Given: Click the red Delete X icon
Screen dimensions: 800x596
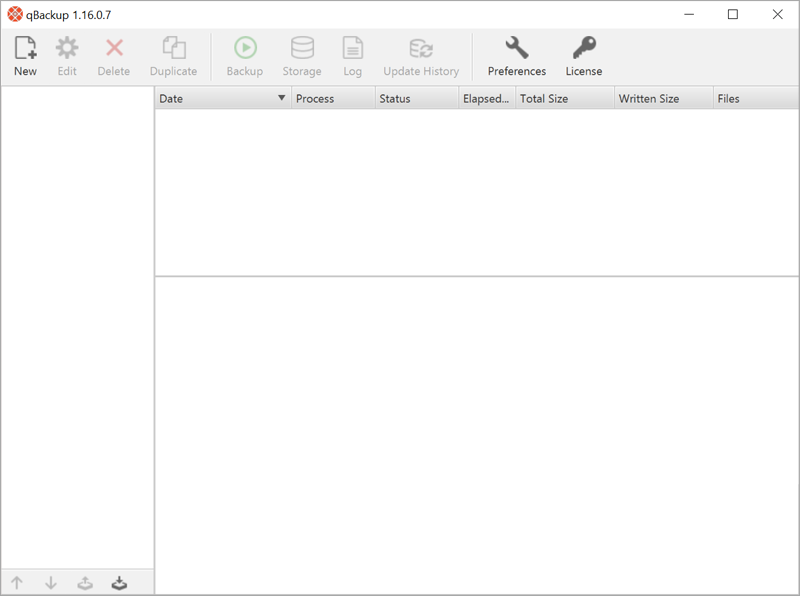Looking at the screenshot, I should [x=114, y=48].
